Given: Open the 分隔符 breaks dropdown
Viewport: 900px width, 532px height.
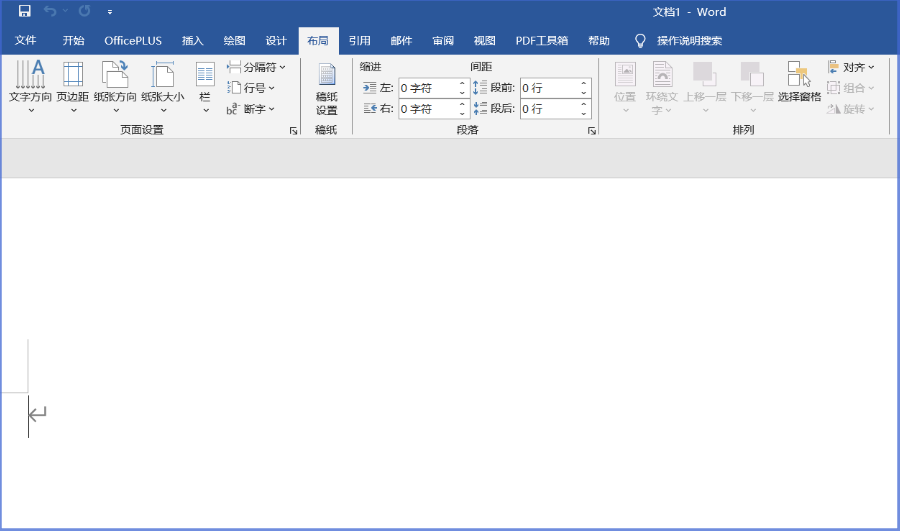Looking at the screenshot, I should tap(257, 67).
